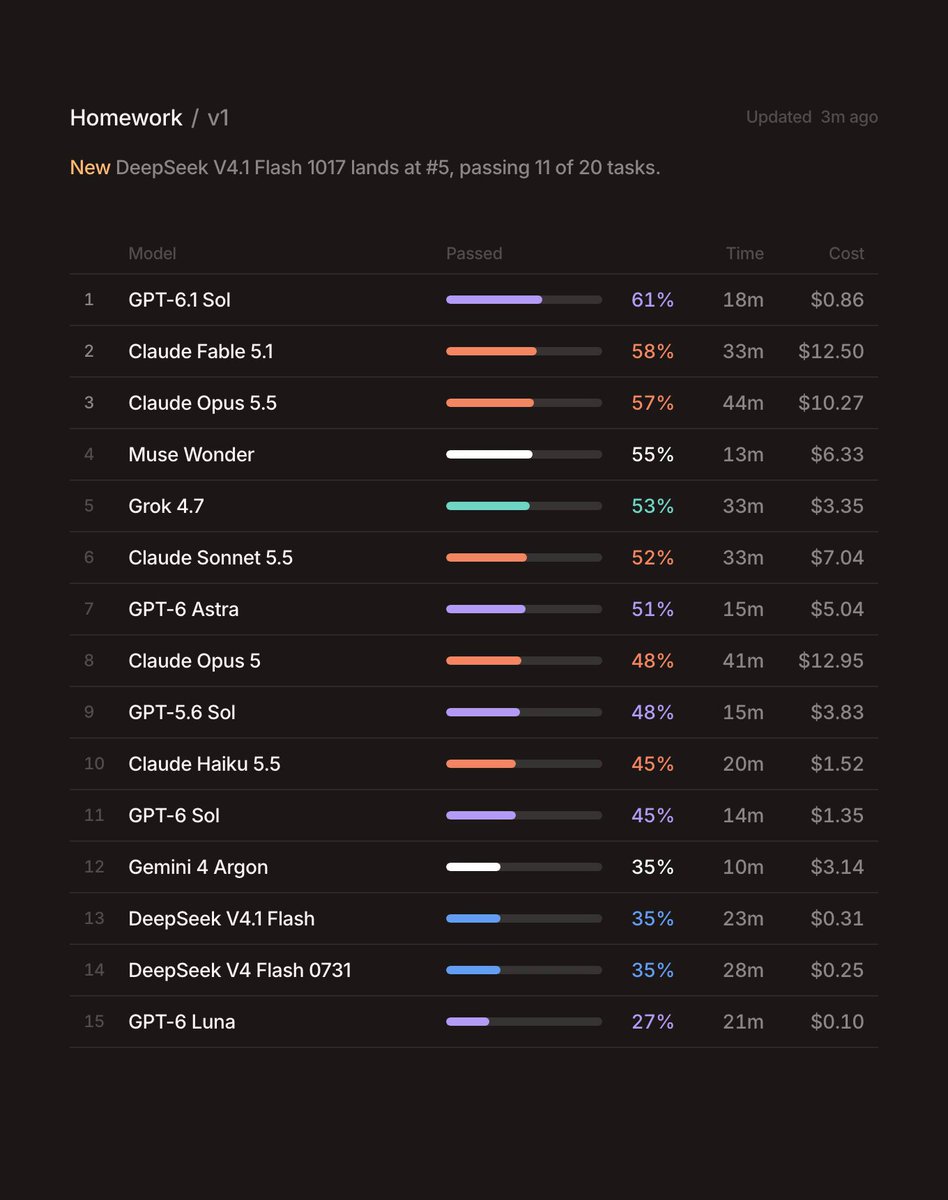
Task: Click the Model column header
Action: [152, 254]
